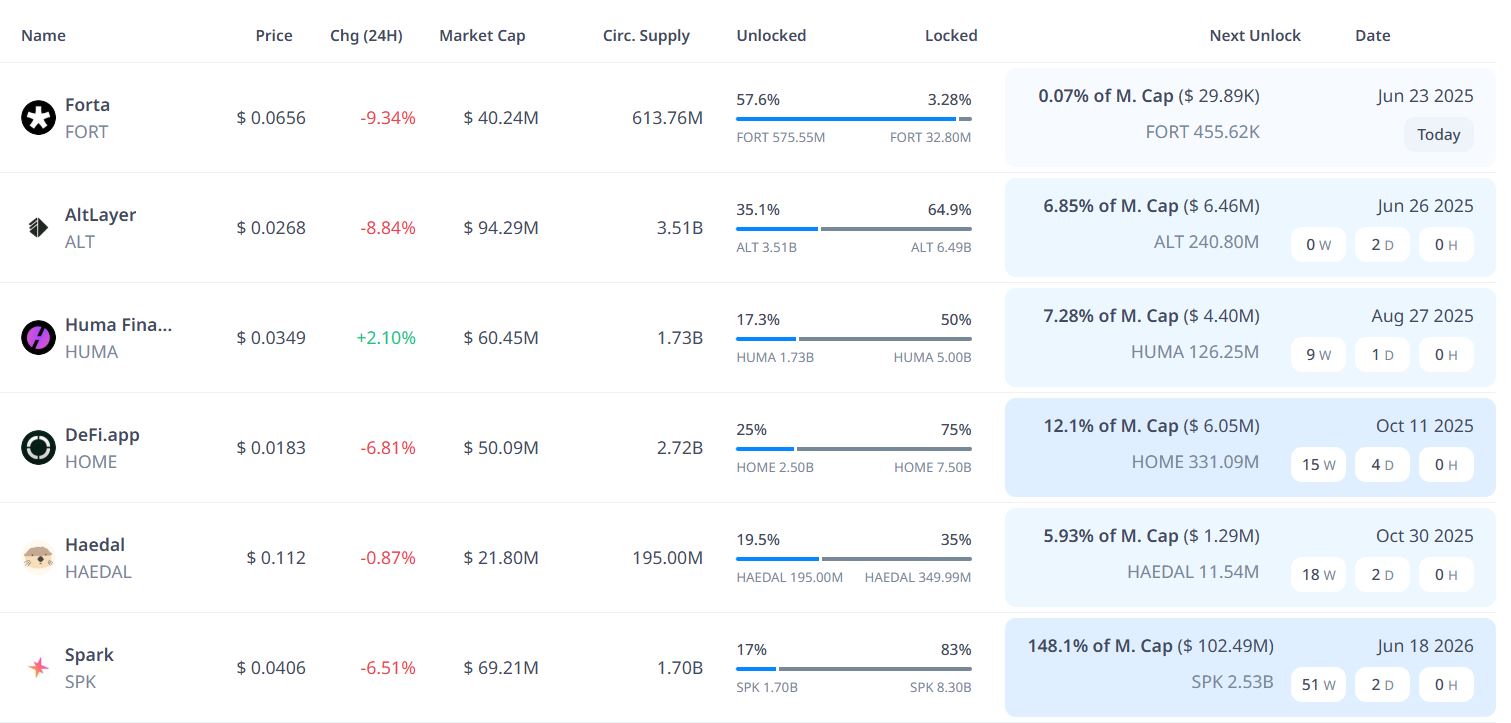Click the SPK ticker symbol
The height and width of the screenshot is (723, 1511).
(x=80, y=682)
